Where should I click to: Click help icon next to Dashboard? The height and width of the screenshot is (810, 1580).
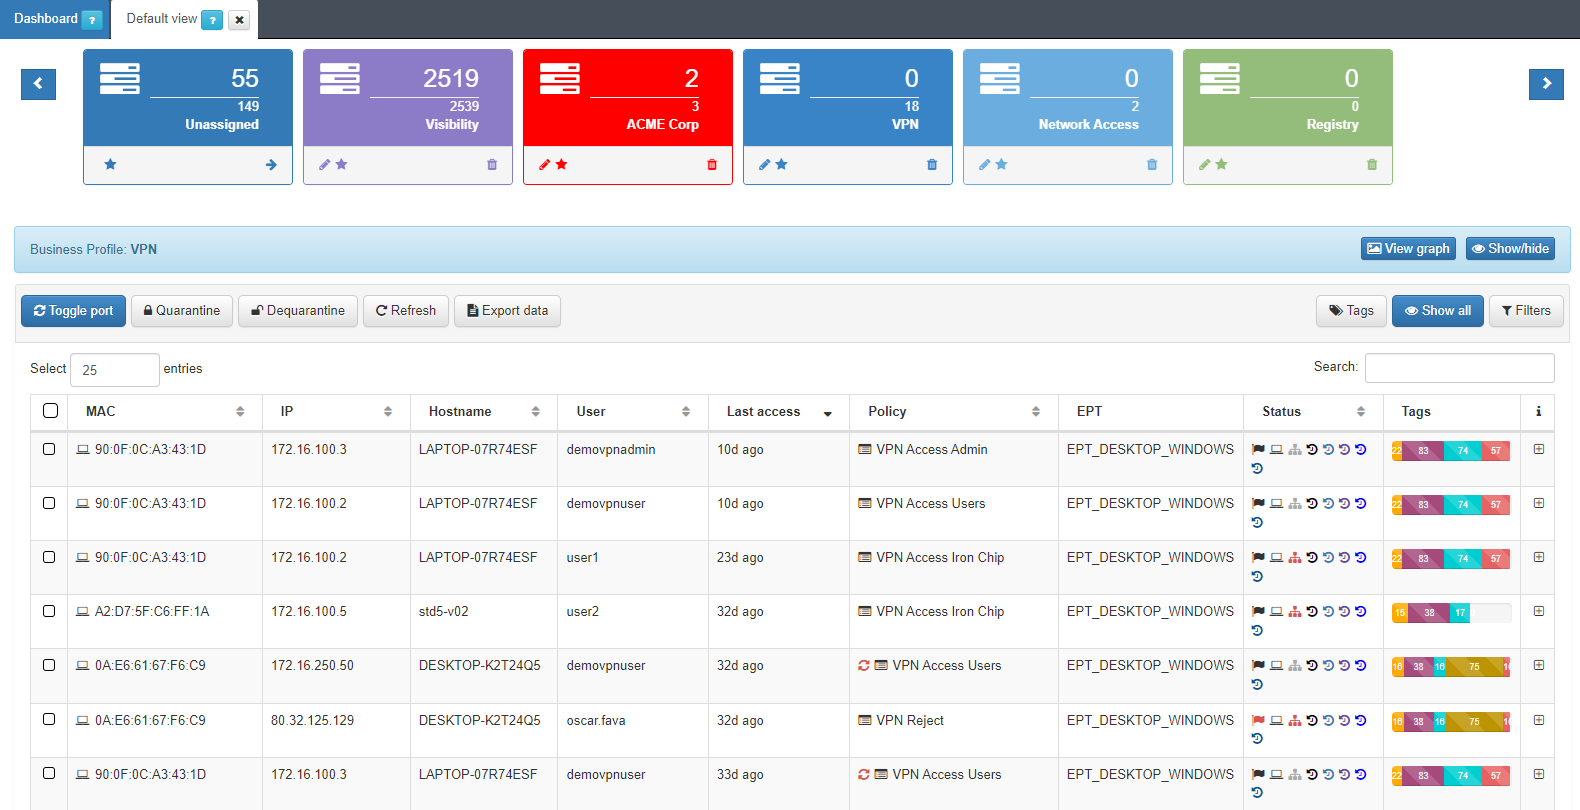click(x=92, y=20)
